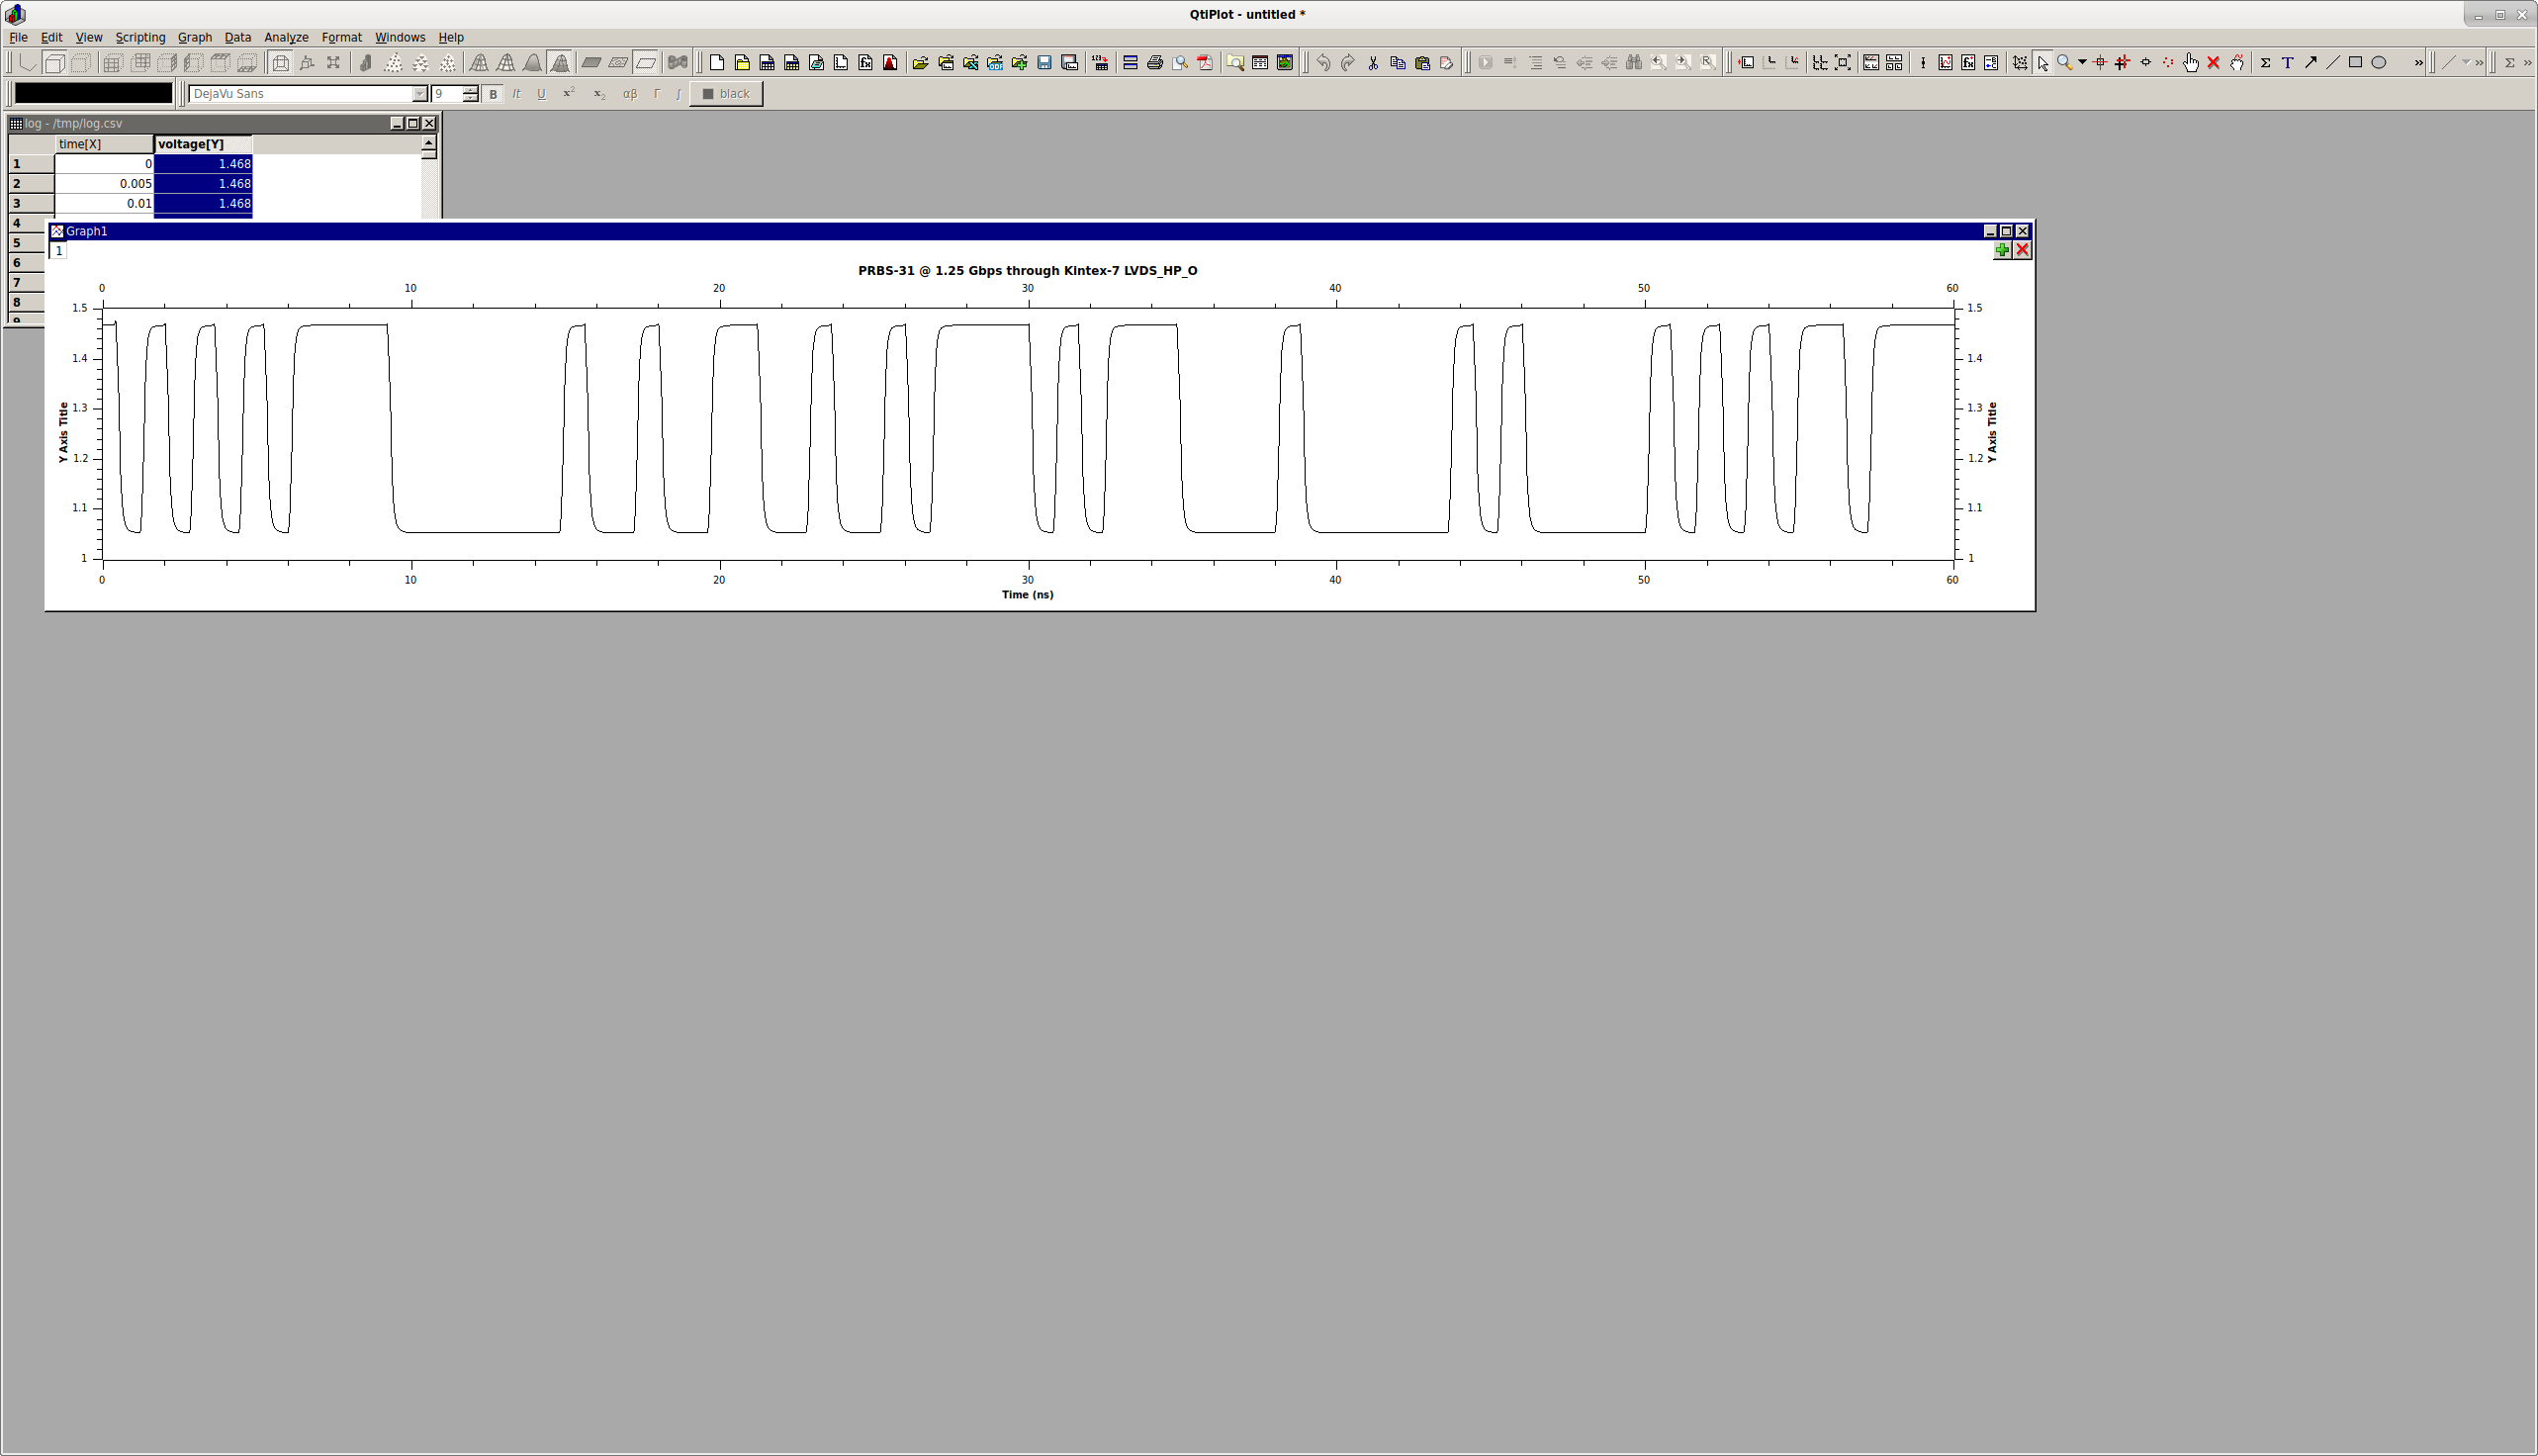Expand hidden toolbar items after the ellipse tool
This screenshot has width=2538, height=1456.
(2419, 63)
